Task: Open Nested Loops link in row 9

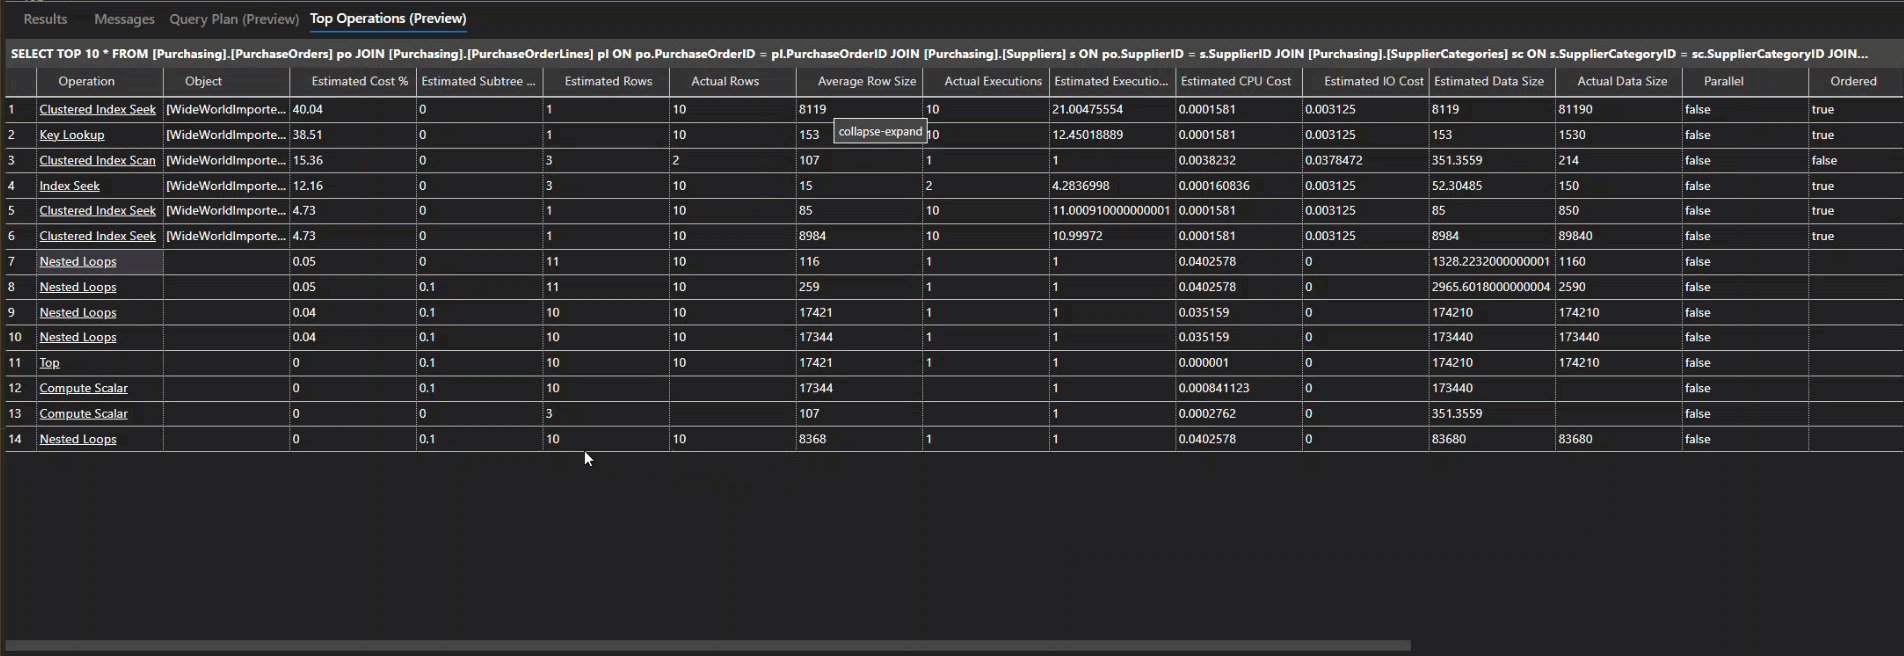Action: pyautogui.click(x=78, y=313)
